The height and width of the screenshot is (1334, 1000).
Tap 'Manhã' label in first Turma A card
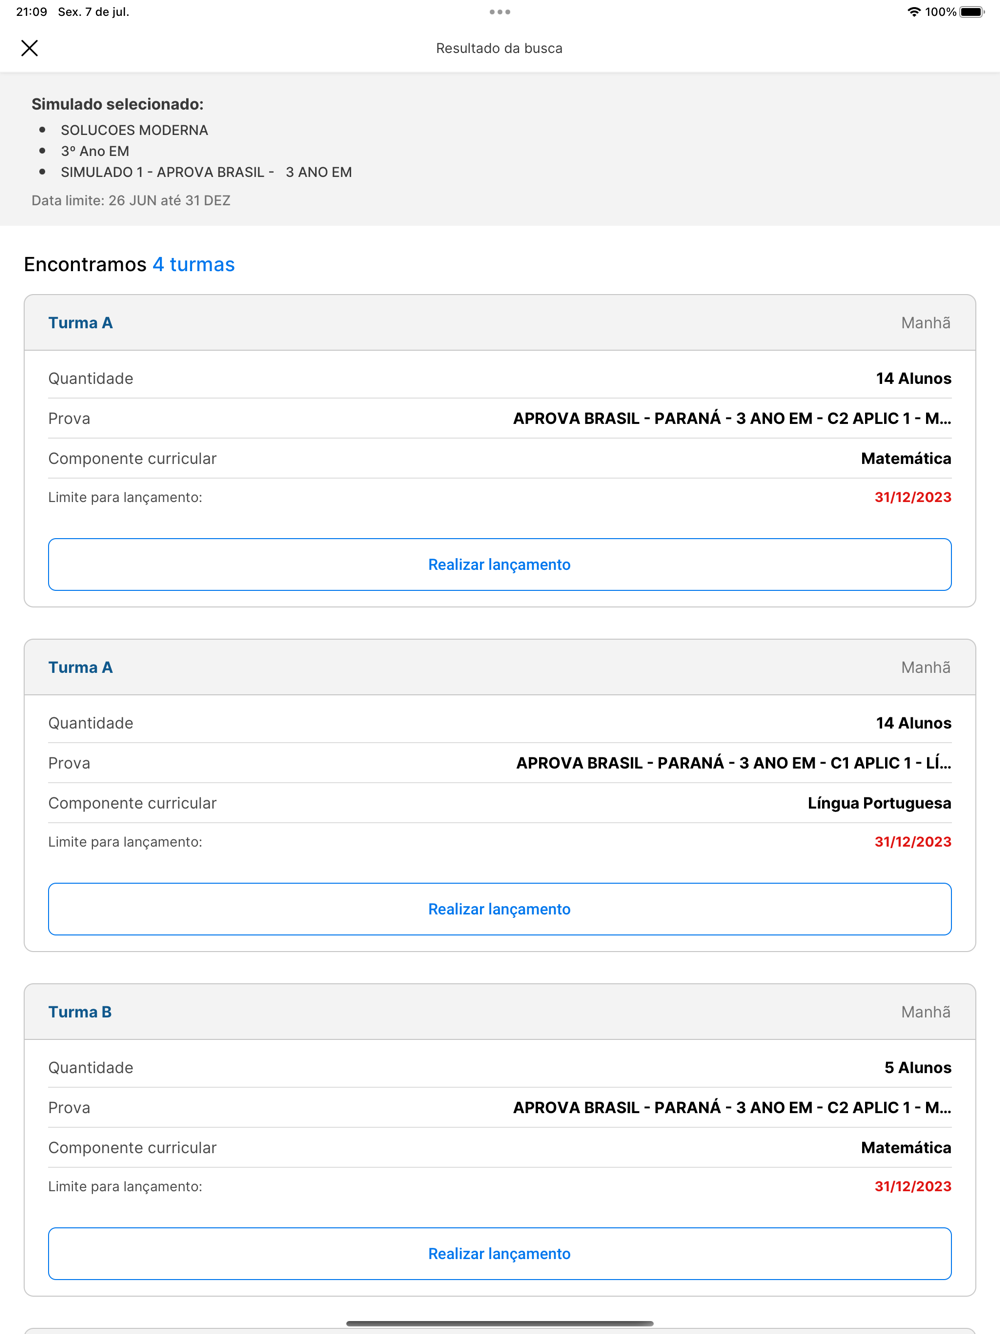tap(926, 323)
